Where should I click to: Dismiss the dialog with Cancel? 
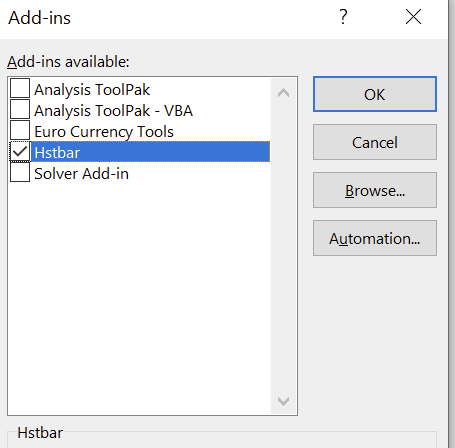coord(375,142)
